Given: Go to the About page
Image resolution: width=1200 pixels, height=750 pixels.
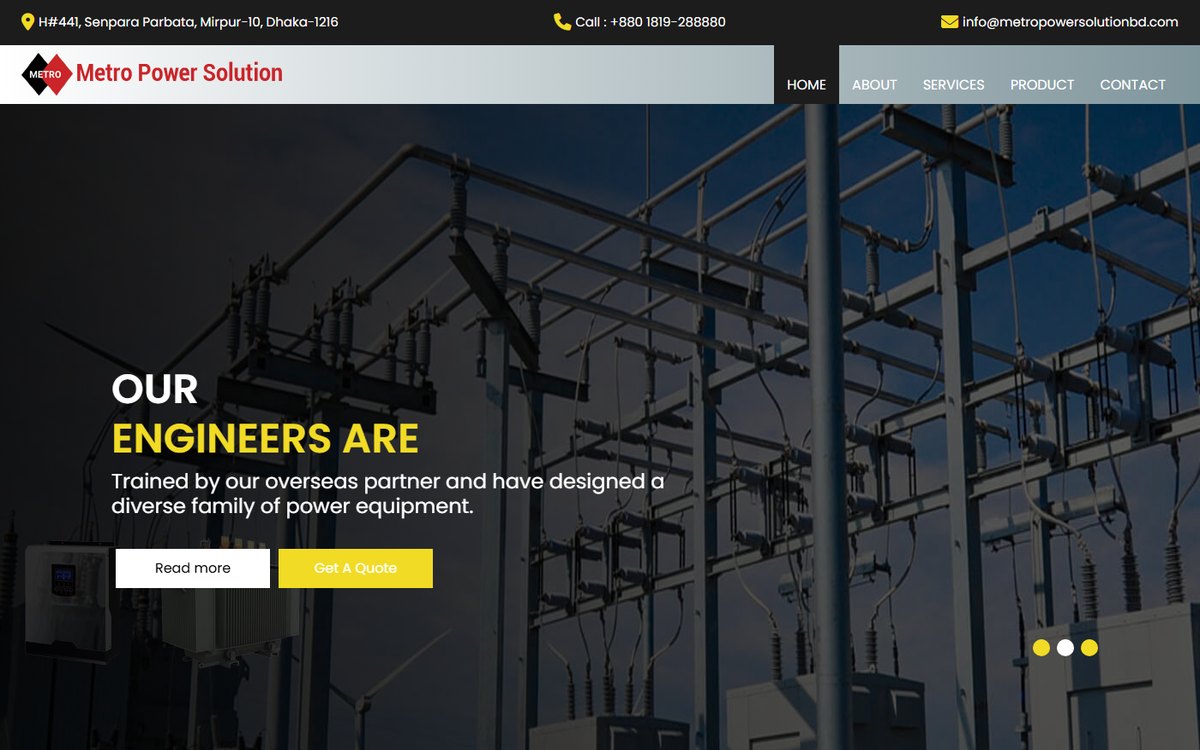Looking at the screenshot, I should tap(874, 85).
